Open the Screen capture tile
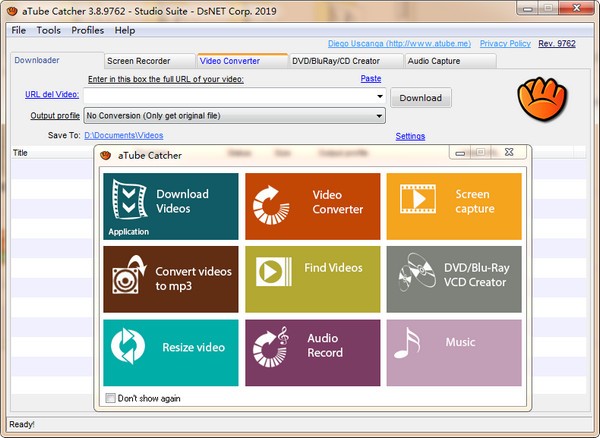The image size is (600, 438). click(454, 206)
